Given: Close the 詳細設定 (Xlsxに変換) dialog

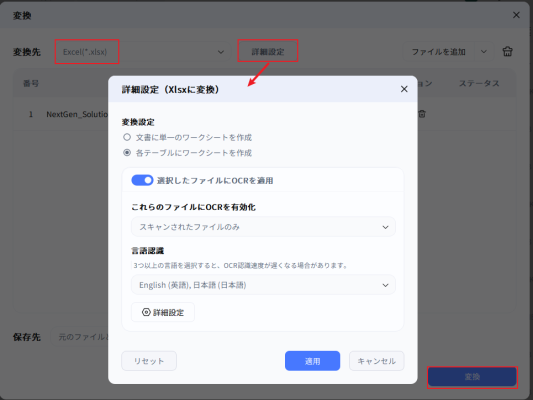Looking at the screenshot, I should point(404,89).
